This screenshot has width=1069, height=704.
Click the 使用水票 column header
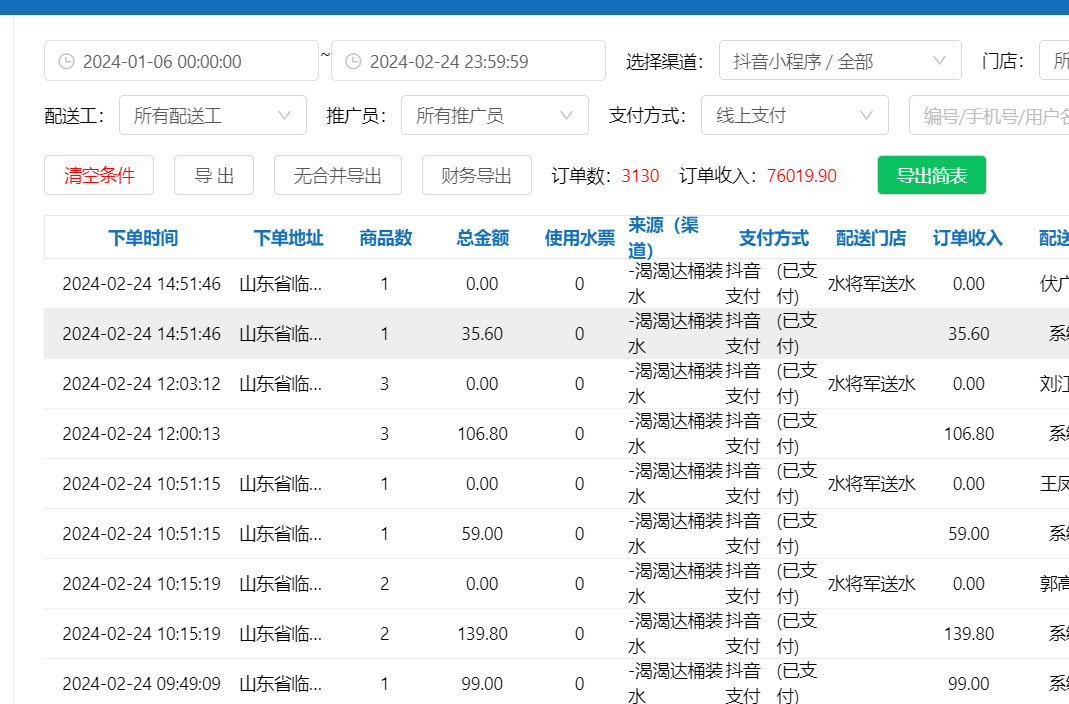[x=579, y=238]
